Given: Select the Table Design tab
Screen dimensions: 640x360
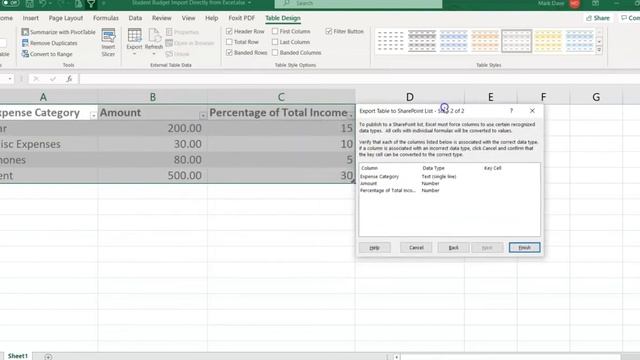Looking at the screenshot, I should pos(283,18).
